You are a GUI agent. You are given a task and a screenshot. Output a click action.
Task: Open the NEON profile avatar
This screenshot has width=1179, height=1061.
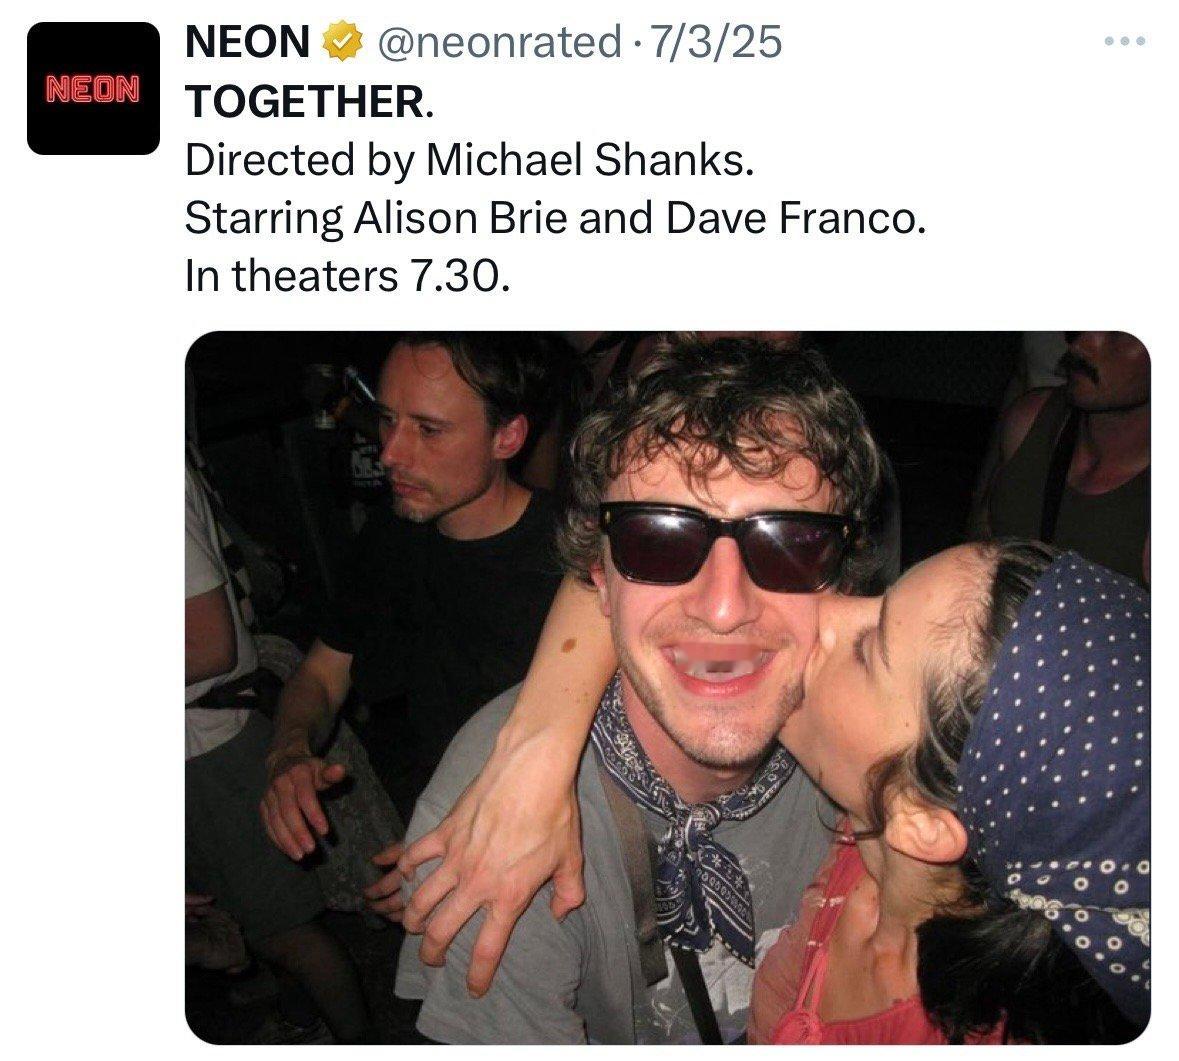pyautogui.click(x=93, y=89)
